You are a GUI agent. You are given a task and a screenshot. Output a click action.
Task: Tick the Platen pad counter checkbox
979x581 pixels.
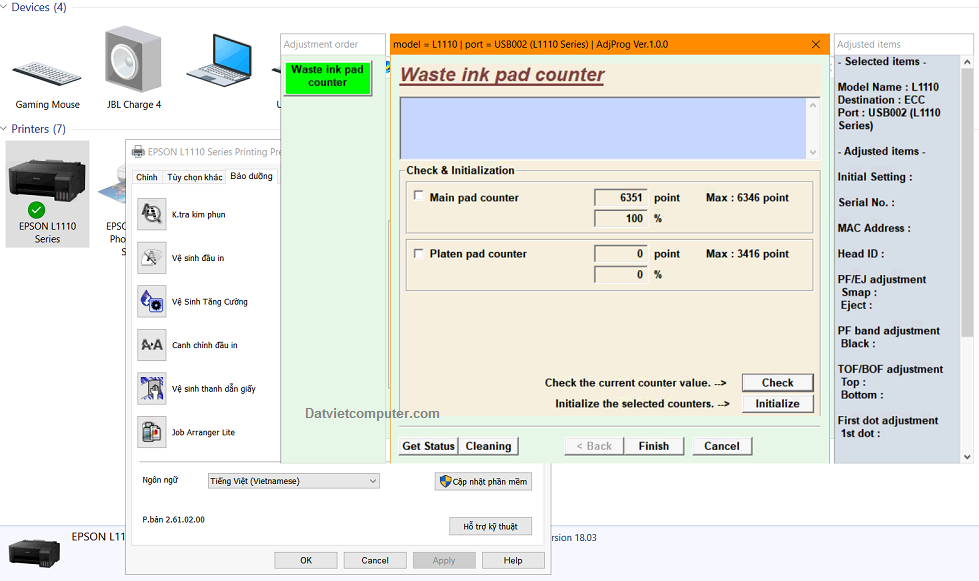pos(418,253)
